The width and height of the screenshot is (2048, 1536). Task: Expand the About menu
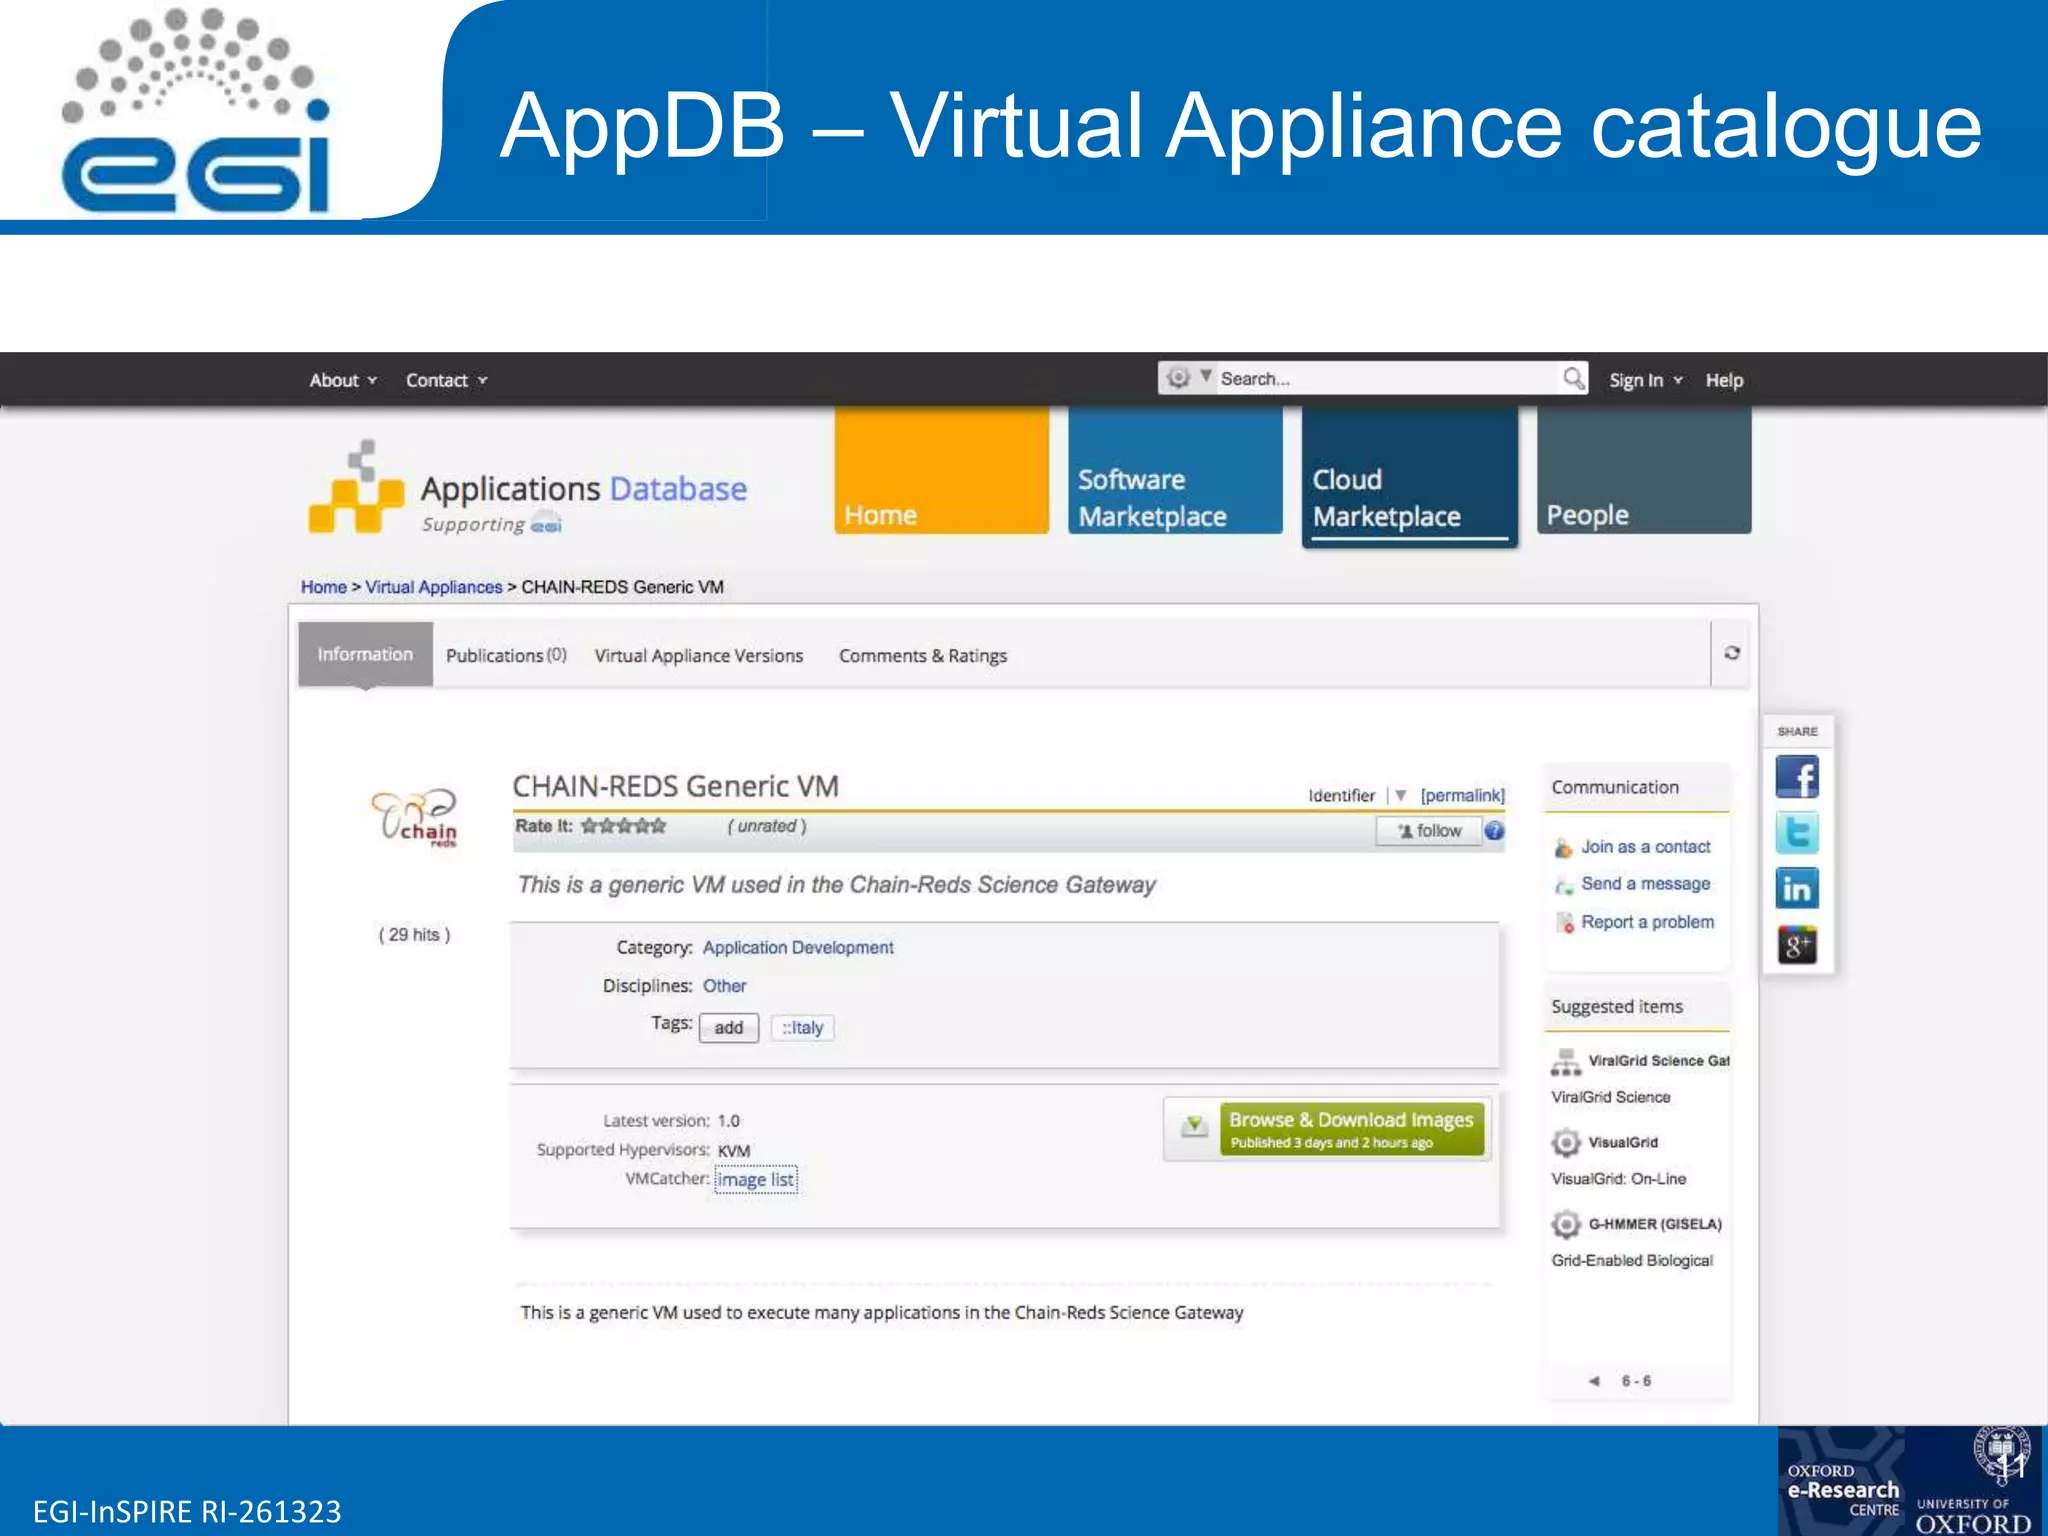point(343,380)
